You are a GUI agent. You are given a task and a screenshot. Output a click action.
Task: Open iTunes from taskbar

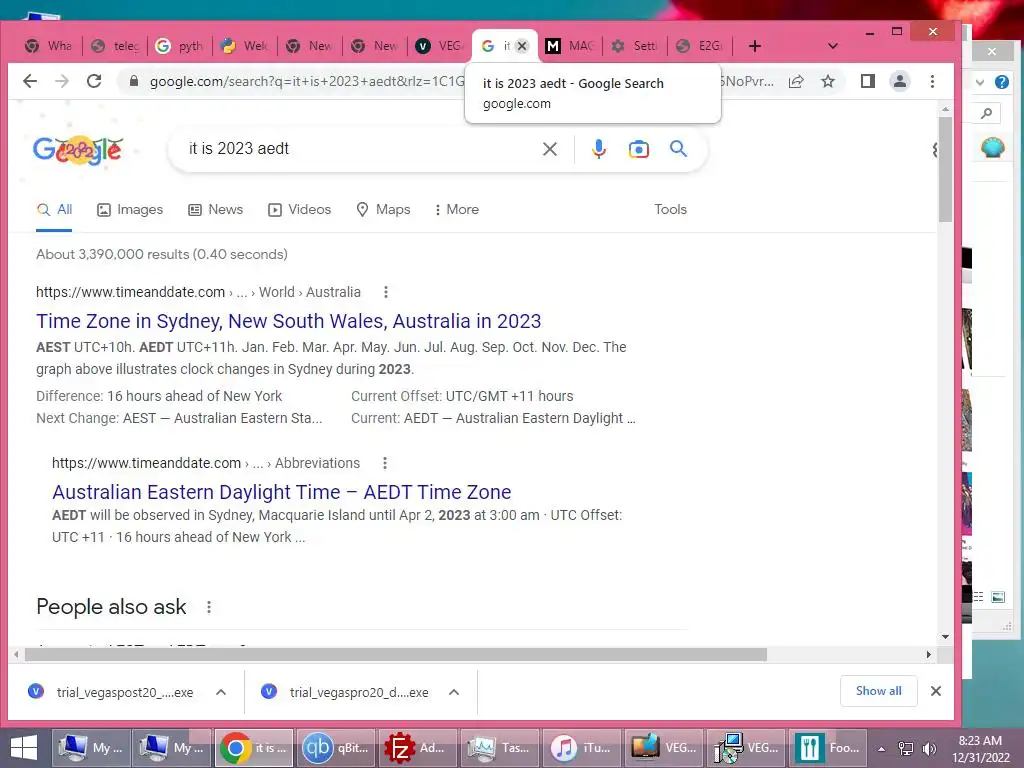[x=581, y=748]
